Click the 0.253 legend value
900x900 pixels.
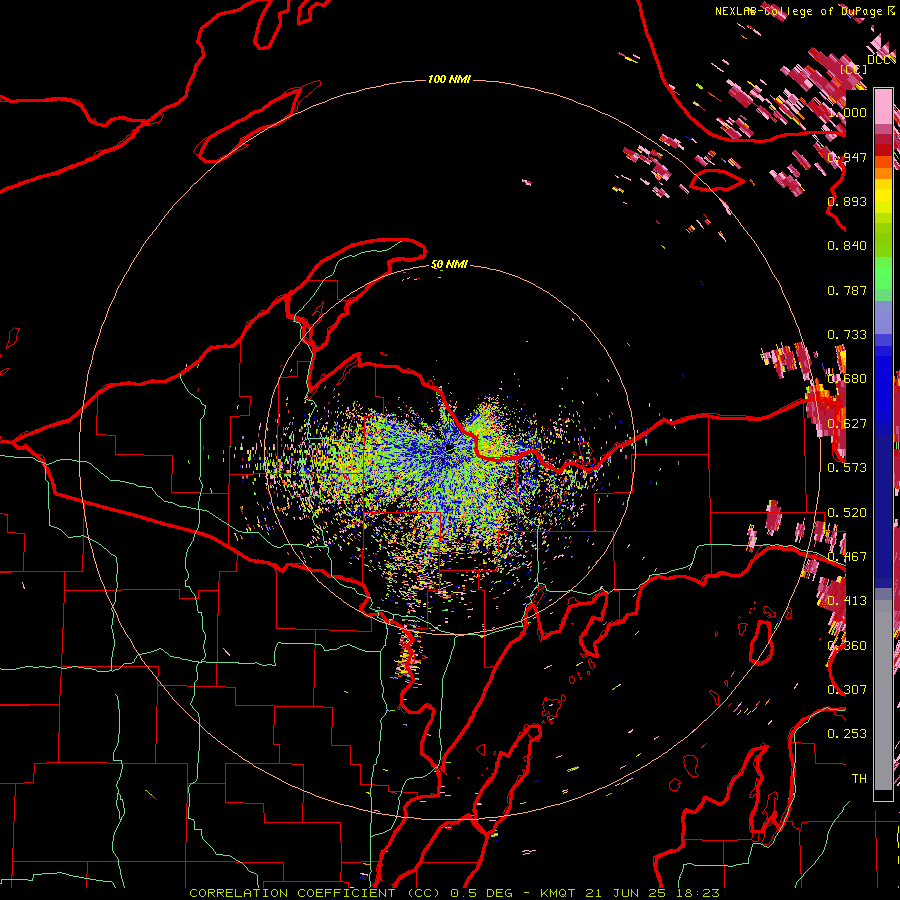pos(847,734)
